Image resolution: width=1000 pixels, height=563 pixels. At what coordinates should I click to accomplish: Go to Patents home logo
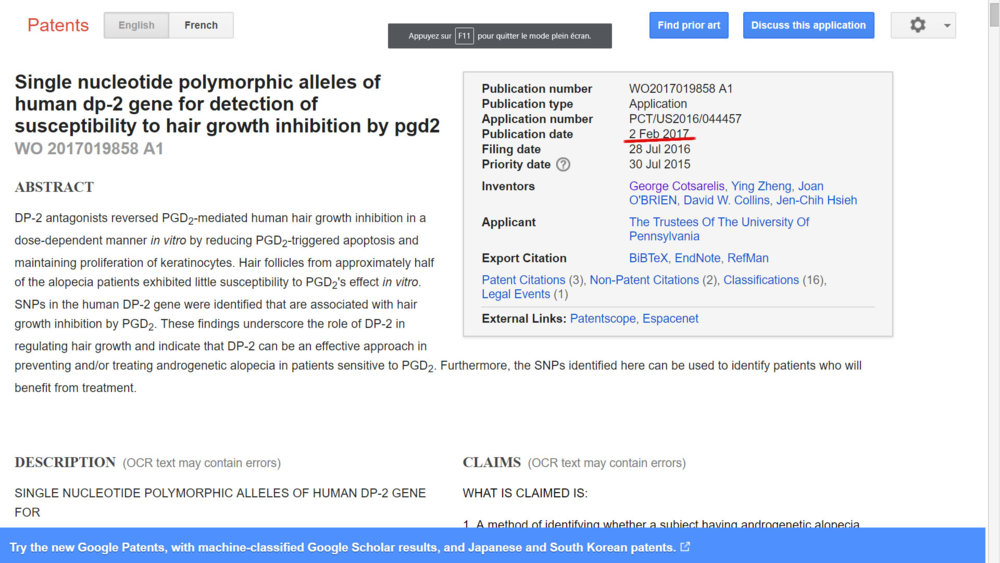pos(58,25)
